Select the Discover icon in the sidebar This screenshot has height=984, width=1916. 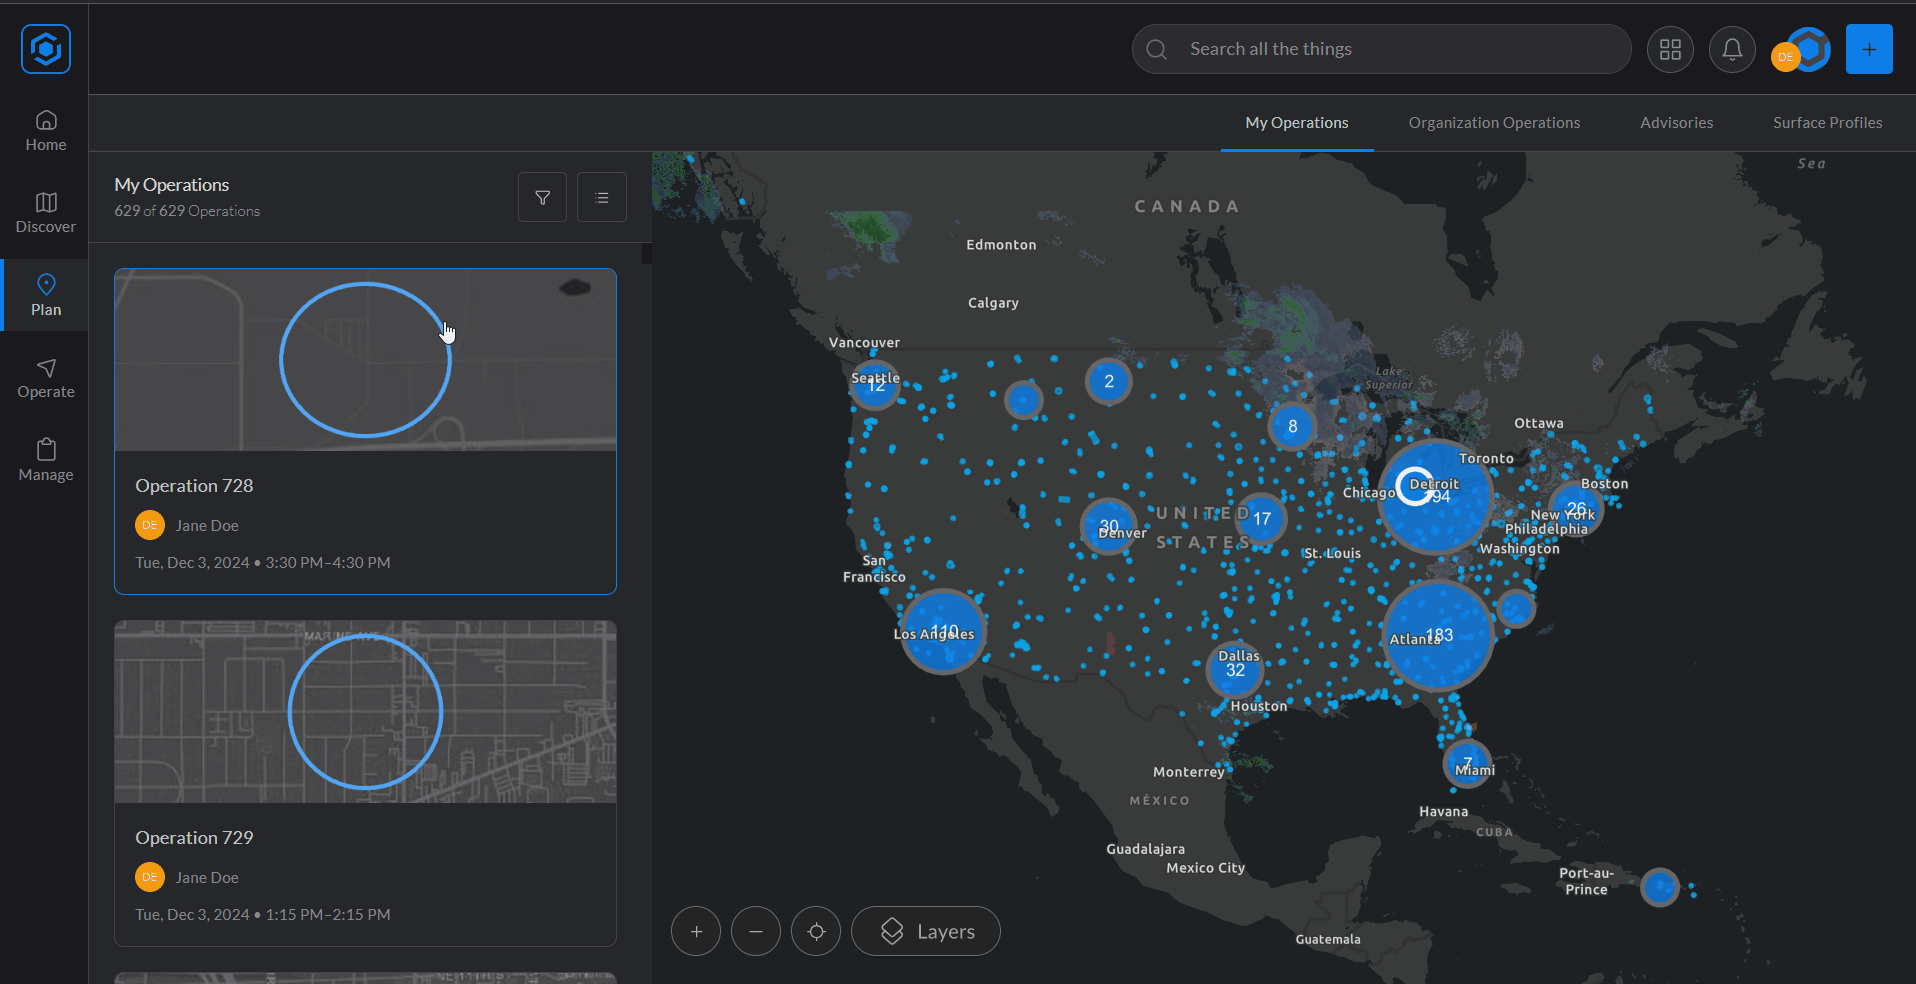pyautogui.click(x=45, y=212)
